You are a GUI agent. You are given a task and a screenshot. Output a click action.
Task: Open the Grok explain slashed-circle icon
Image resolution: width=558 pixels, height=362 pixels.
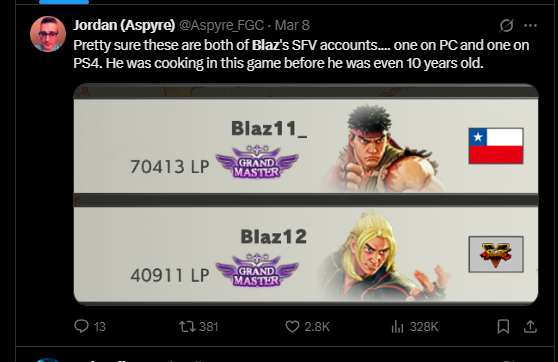(x=506, y=25)
